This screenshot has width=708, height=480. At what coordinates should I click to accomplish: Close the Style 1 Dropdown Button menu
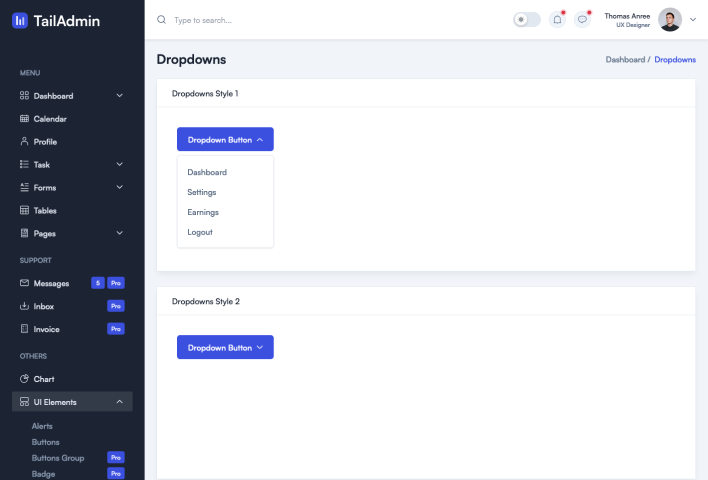coord(225,139)
